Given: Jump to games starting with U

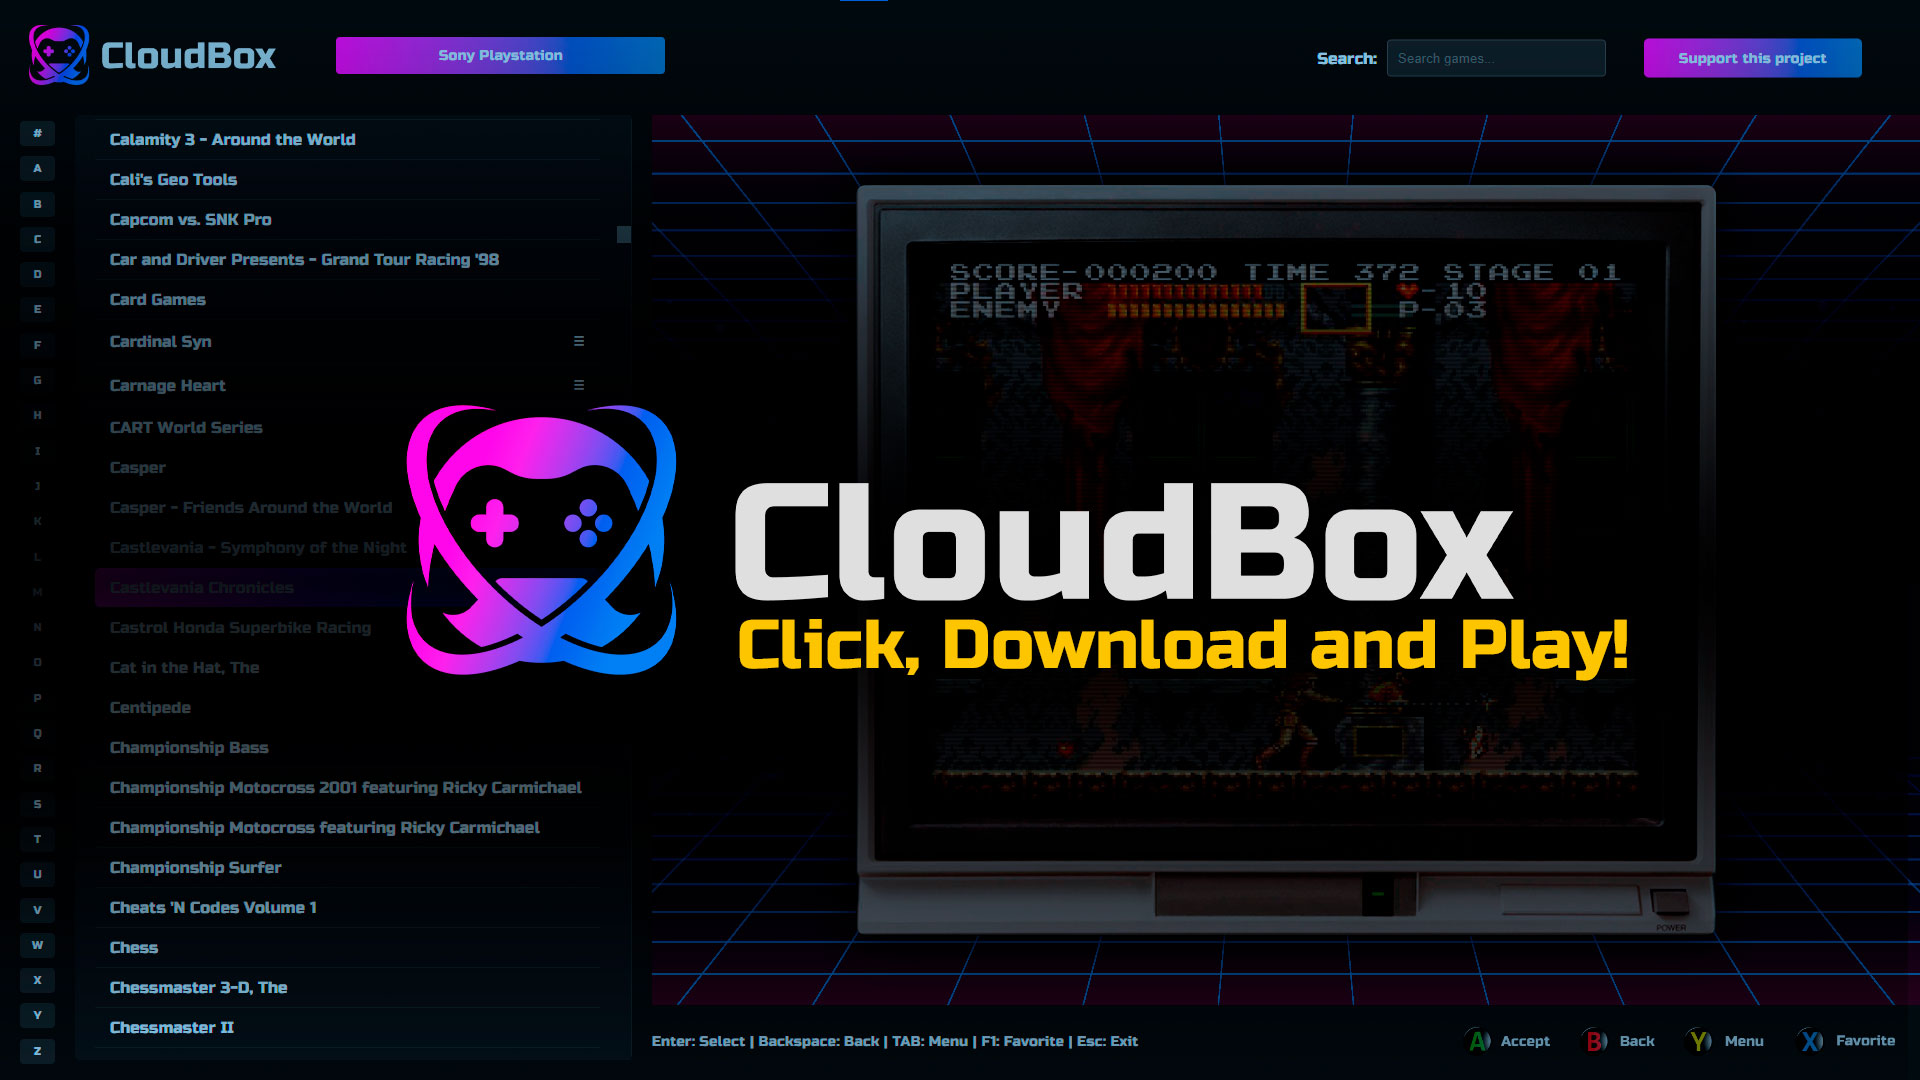Looking at the screenshot, I should click(37, 874).
